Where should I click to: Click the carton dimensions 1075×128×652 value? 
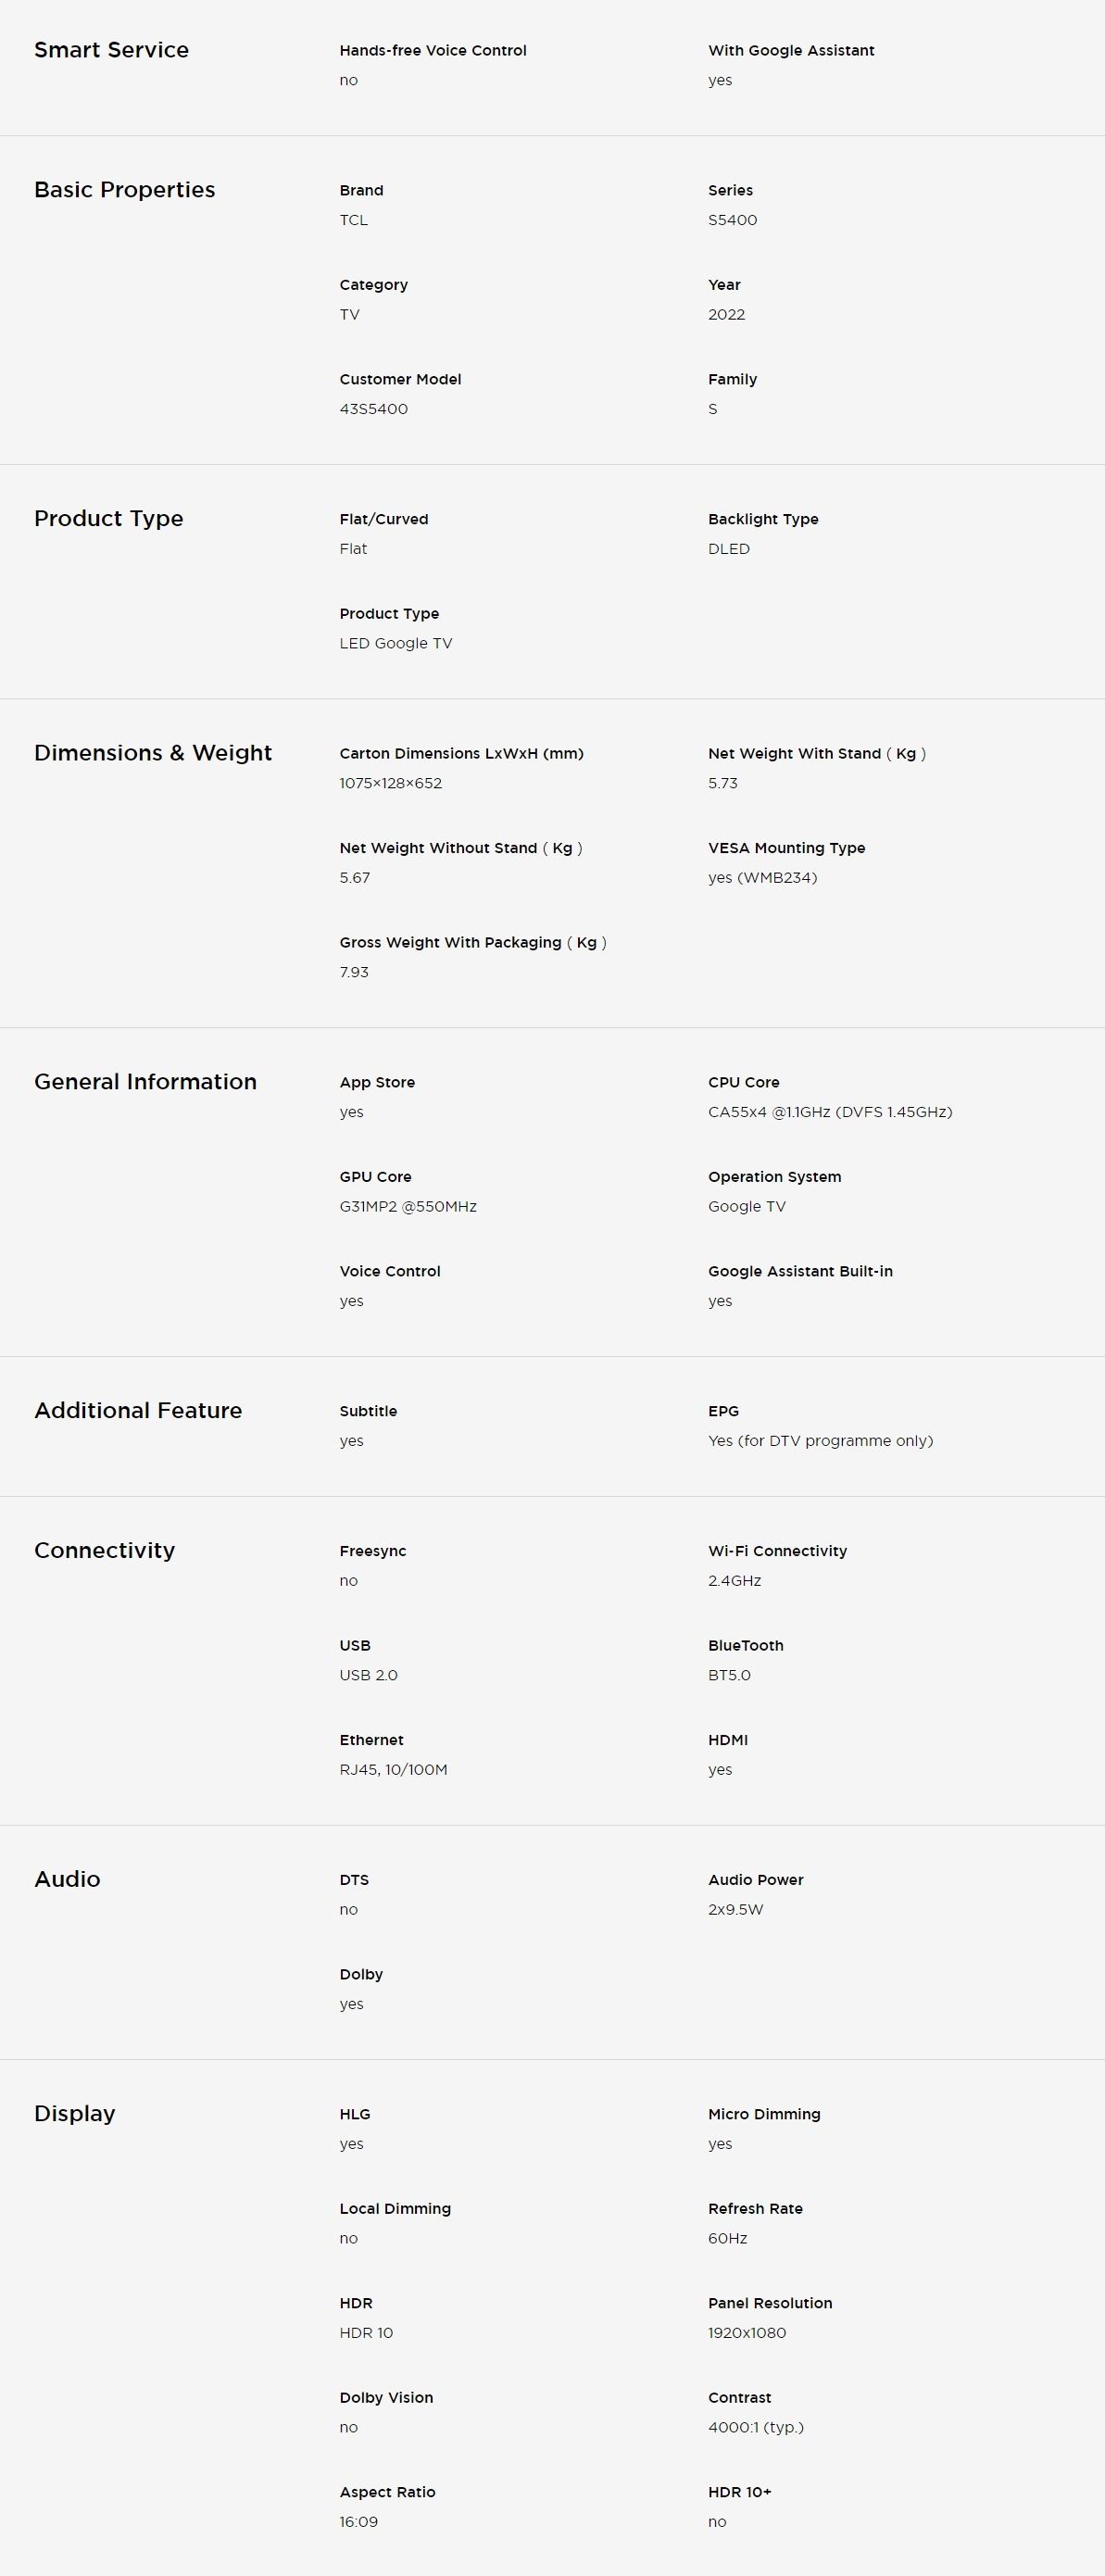point(390,783)
